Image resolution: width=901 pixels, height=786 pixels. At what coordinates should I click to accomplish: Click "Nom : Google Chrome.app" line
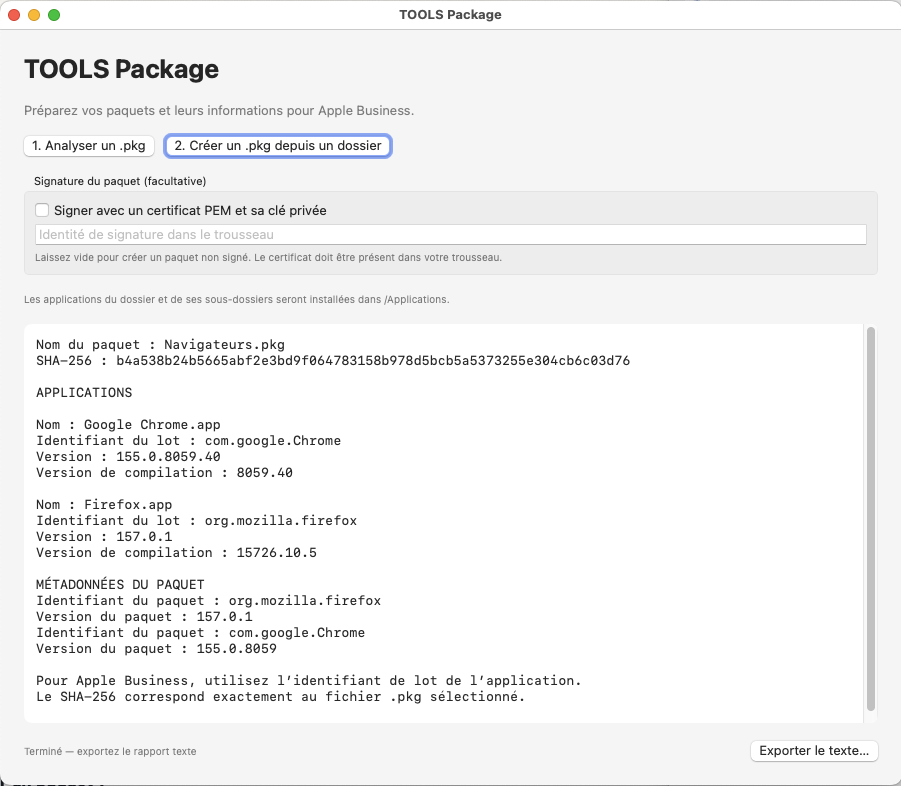coord(128,425)
